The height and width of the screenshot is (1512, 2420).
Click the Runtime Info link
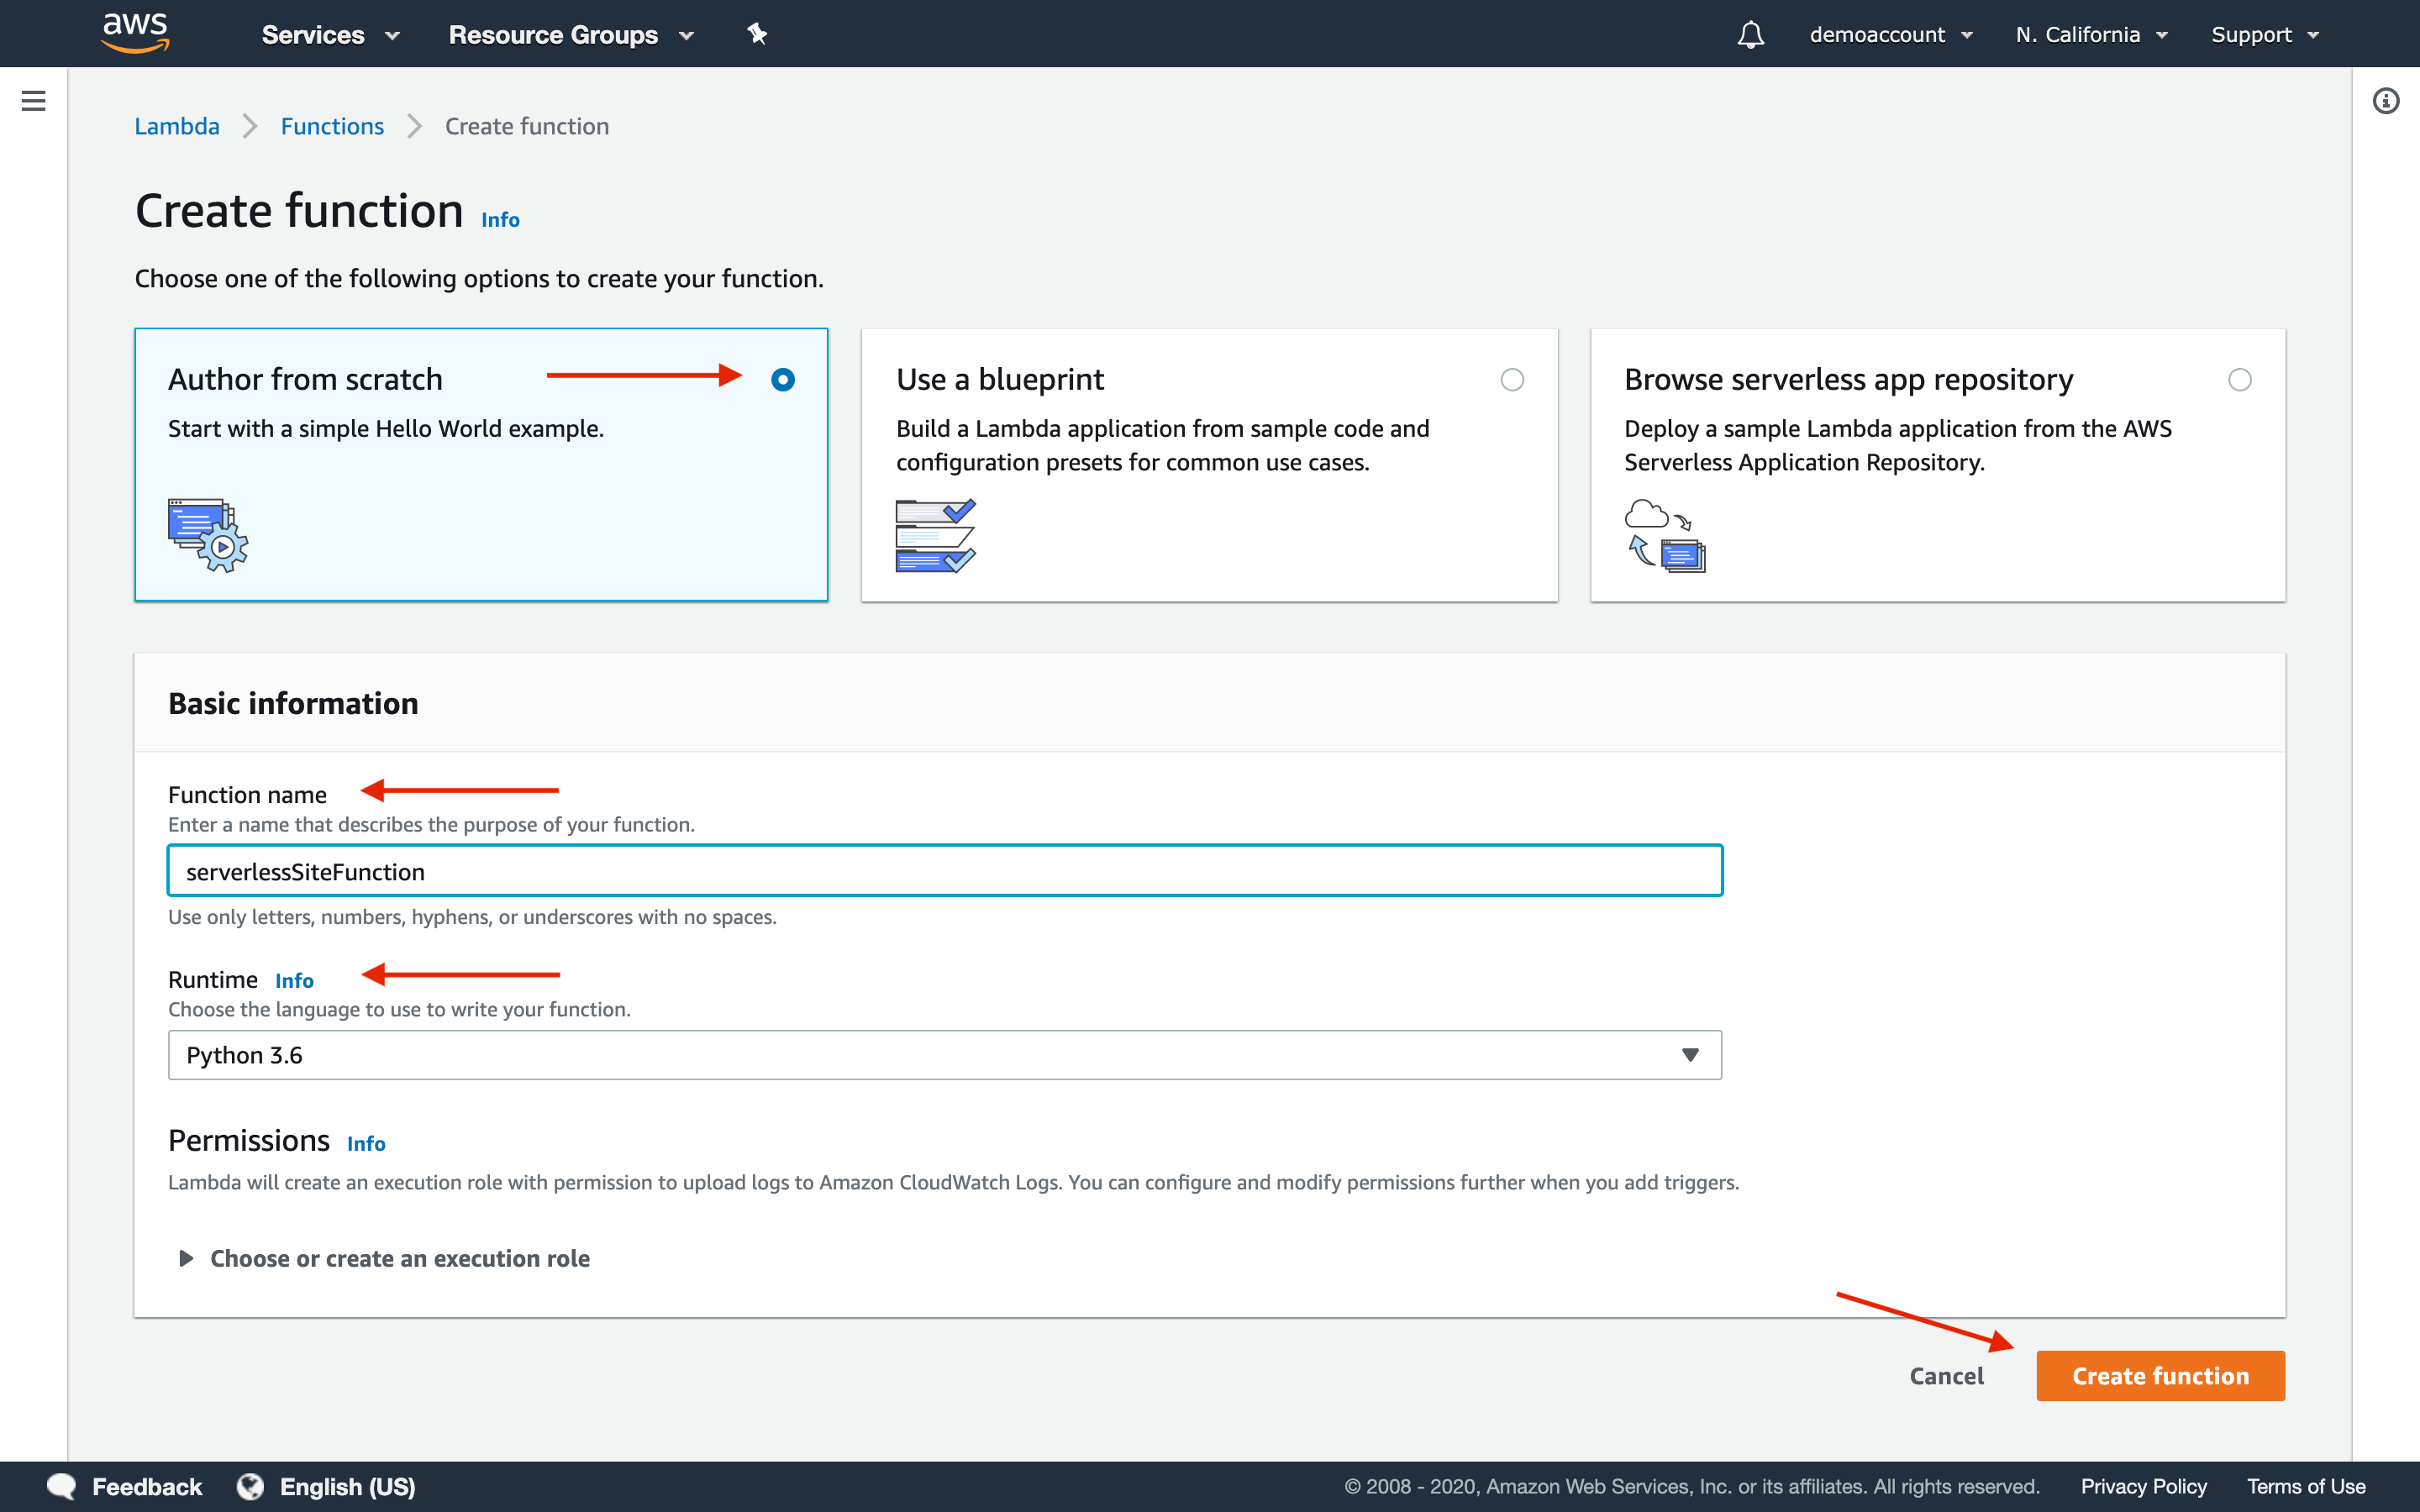[292, 979]
